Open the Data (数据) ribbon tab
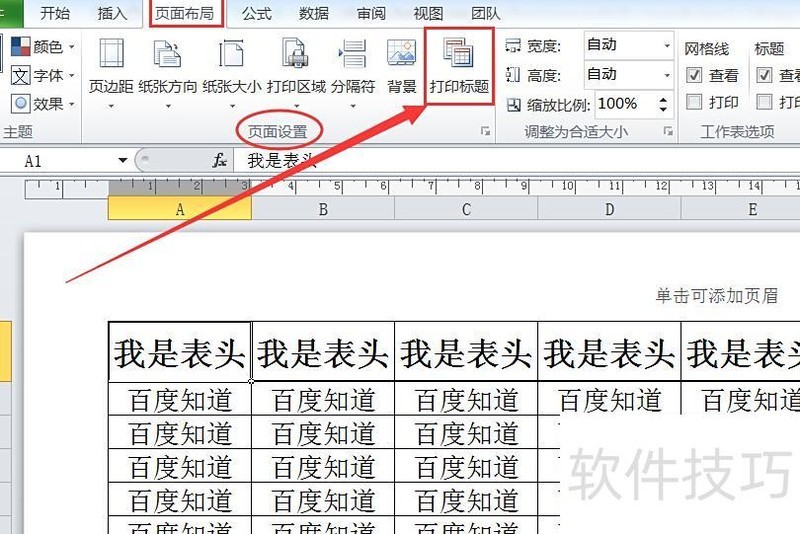This screenshot has width=800, height=534. pyautogui.click(x=314, y=13)
